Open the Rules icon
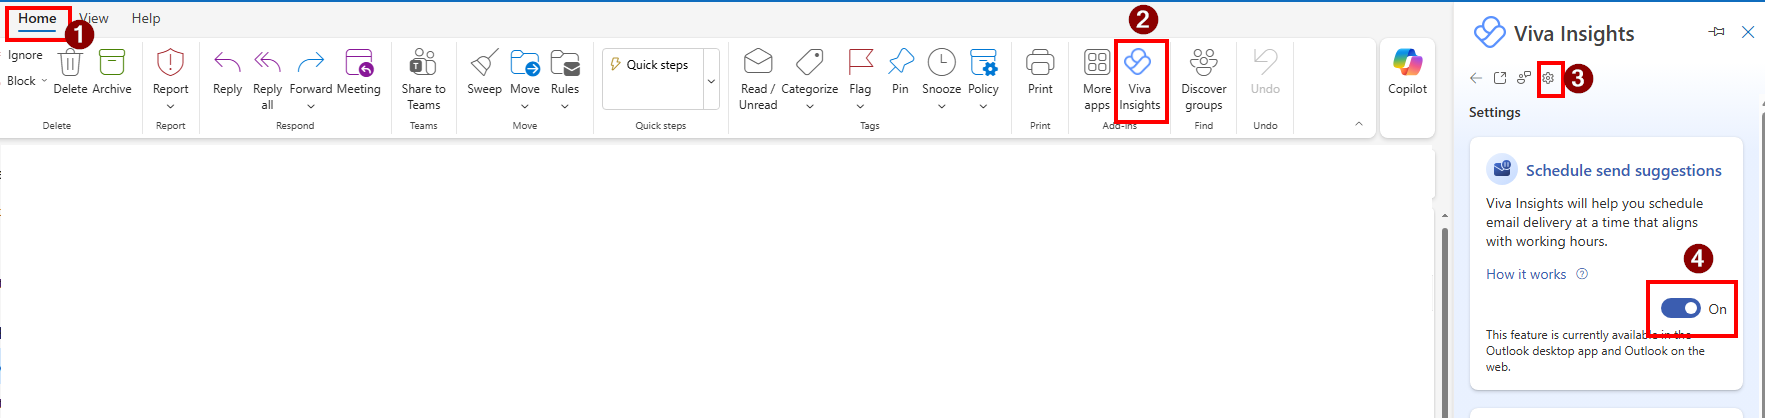Viewport: 1765px width, 418px height. tap(565, 63)
